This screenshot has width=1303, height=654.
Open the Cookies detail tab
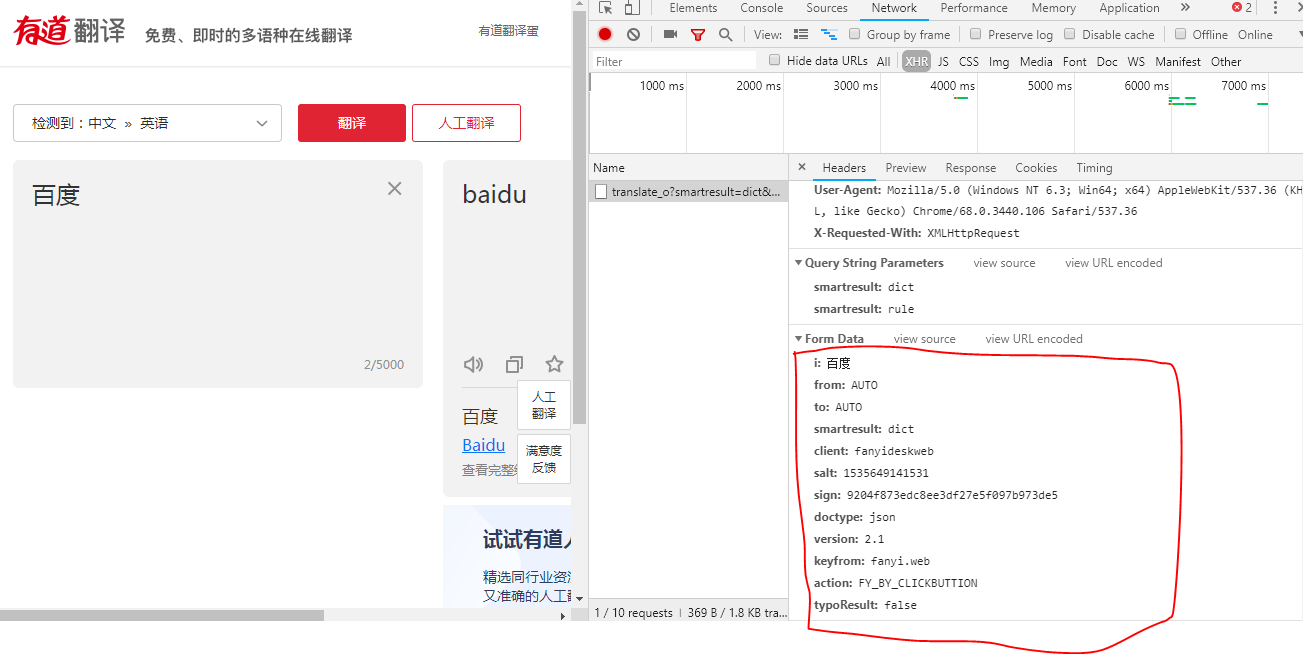(1036, 168)
